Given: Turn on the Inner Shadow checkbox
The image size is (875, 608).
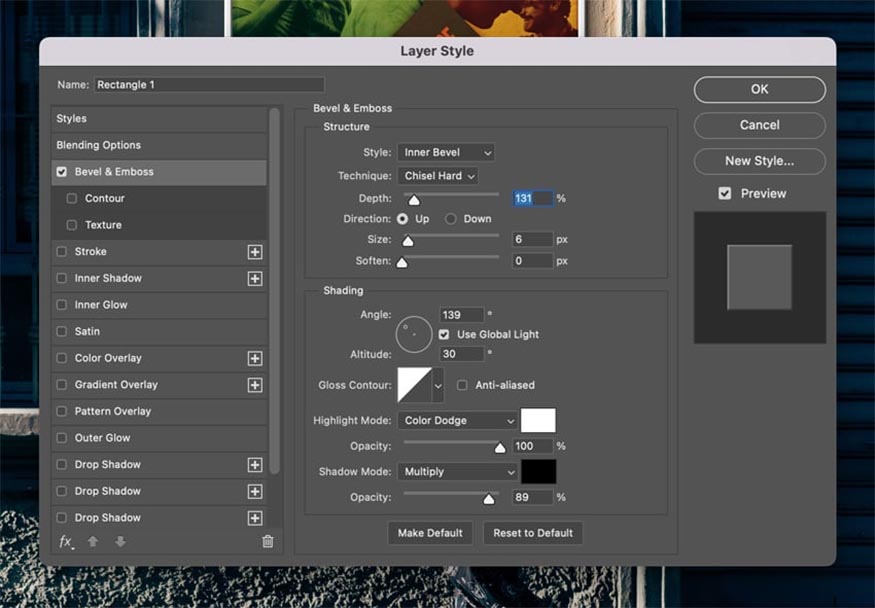Looking at the screenshot, I should click(x=61, y=278).
